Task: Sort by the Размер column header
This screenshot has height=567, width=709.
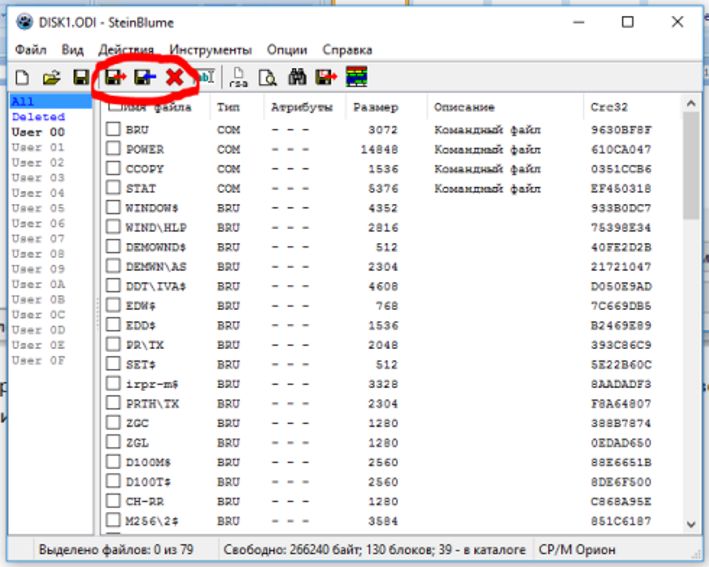Action: pos(375,107)
